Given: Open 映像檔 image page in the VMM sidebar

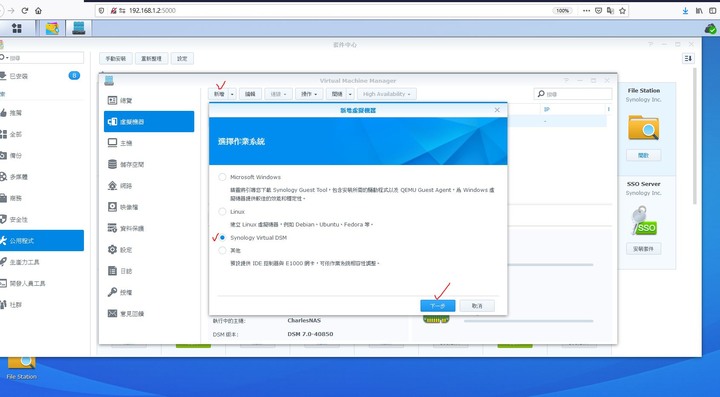Looking at the screenshot, I should tap(149, 207).
